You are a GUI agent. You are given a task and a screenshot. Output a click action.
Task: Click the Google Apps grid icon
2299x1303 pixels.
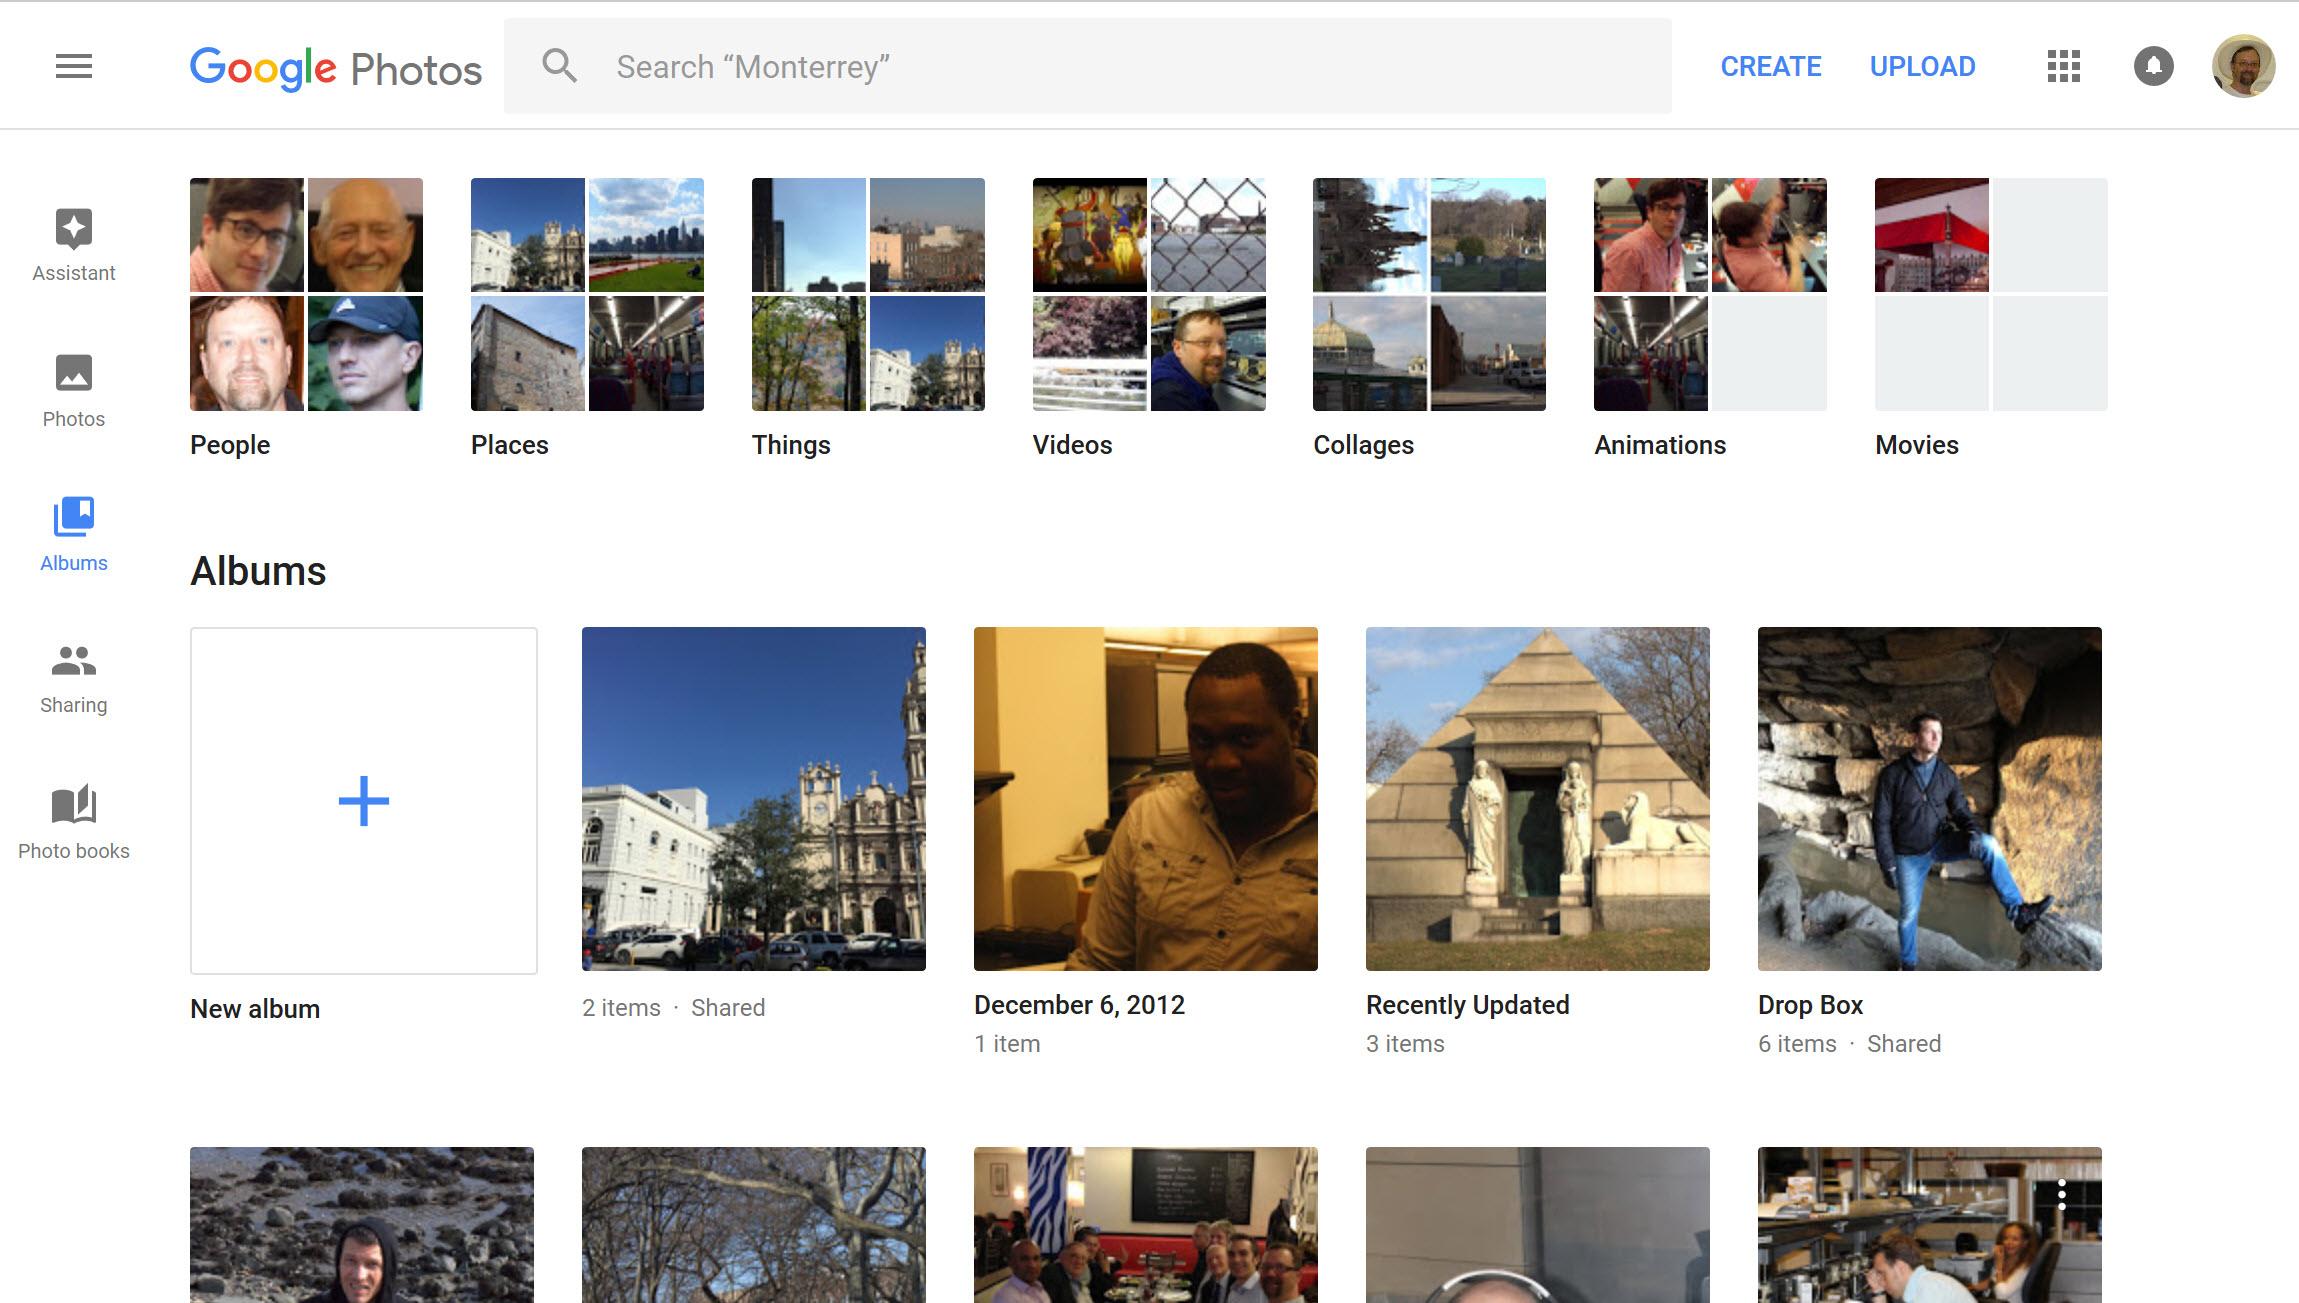pyautogui.click(x=2064, y=66)
